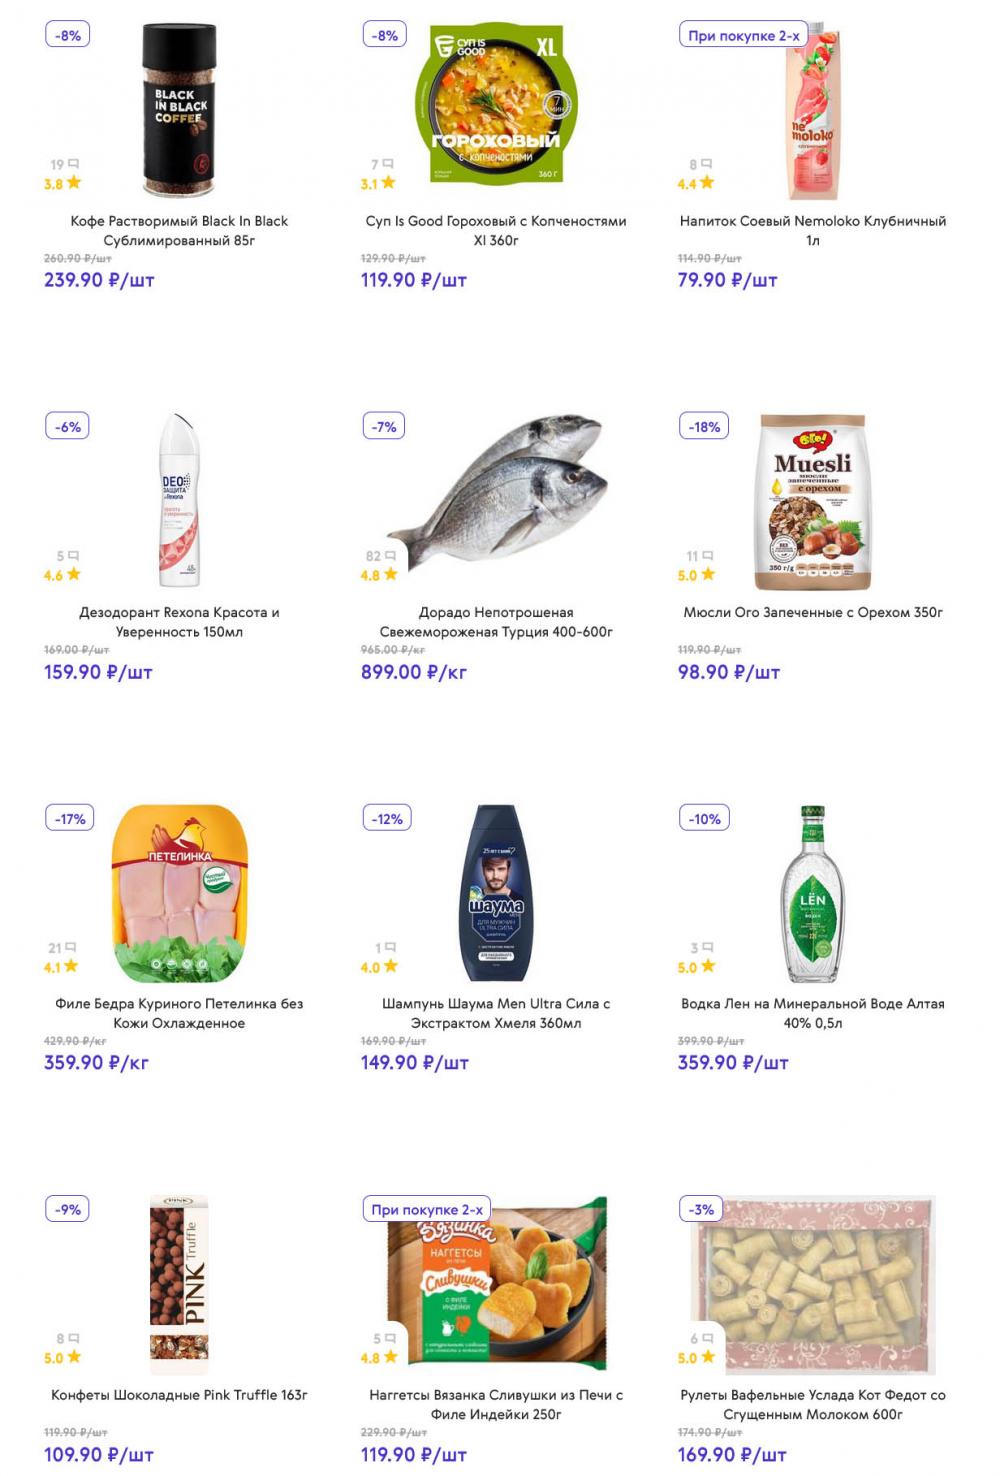Click the -18% discount badge on muesli

[x=704, y=427]
